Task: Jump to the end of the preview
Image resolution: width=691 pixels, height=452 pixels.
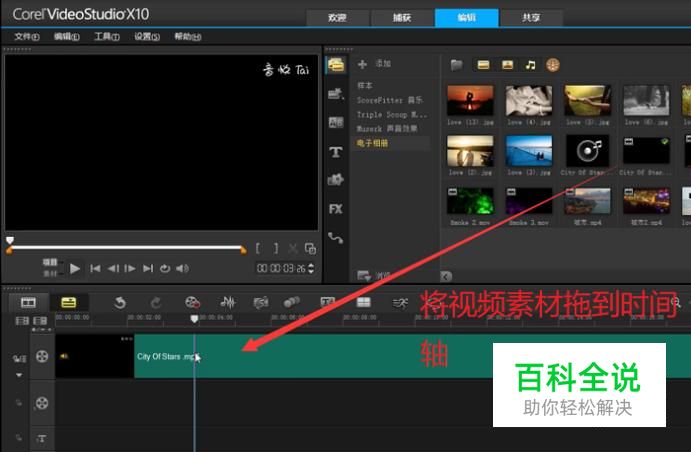Action: [x=148, y=268]
